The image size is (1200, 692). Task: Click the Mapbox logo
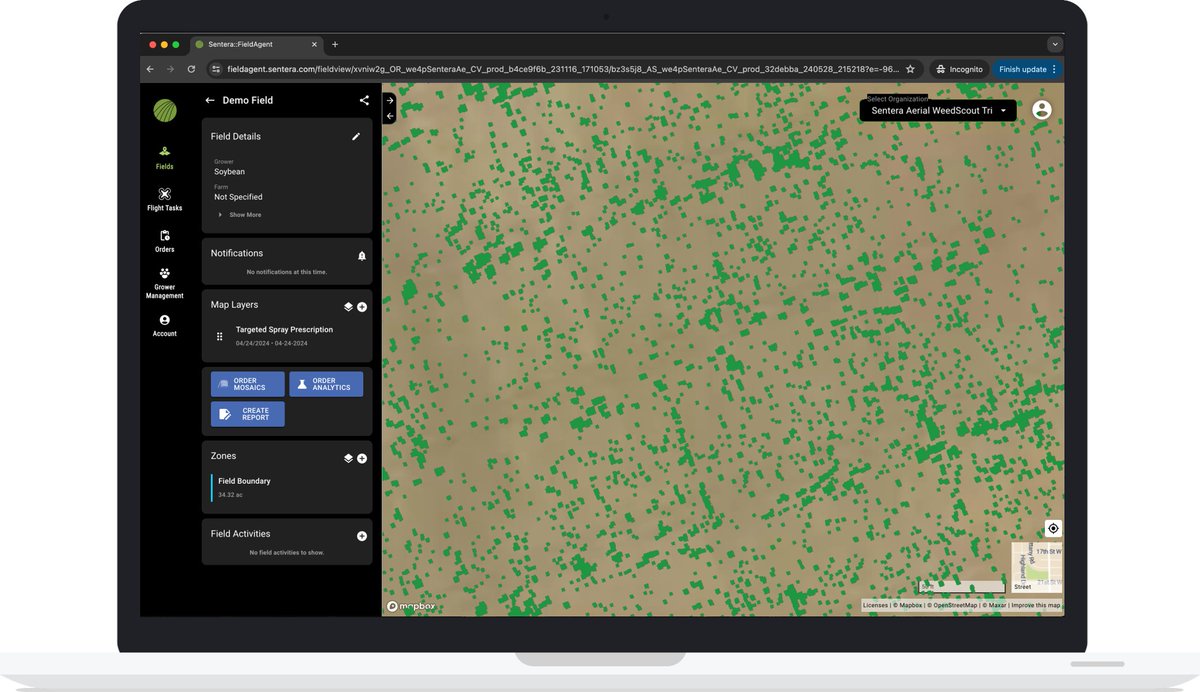coord(411,606)
